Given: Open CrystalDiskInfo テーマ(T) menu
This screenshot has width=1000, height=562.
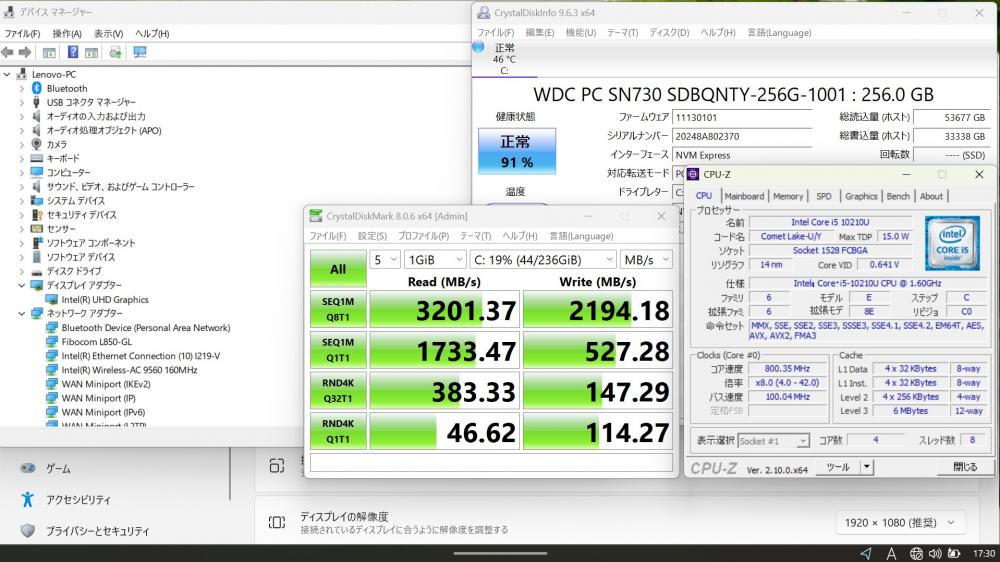Looking at the screenshot, I should 622,33.
